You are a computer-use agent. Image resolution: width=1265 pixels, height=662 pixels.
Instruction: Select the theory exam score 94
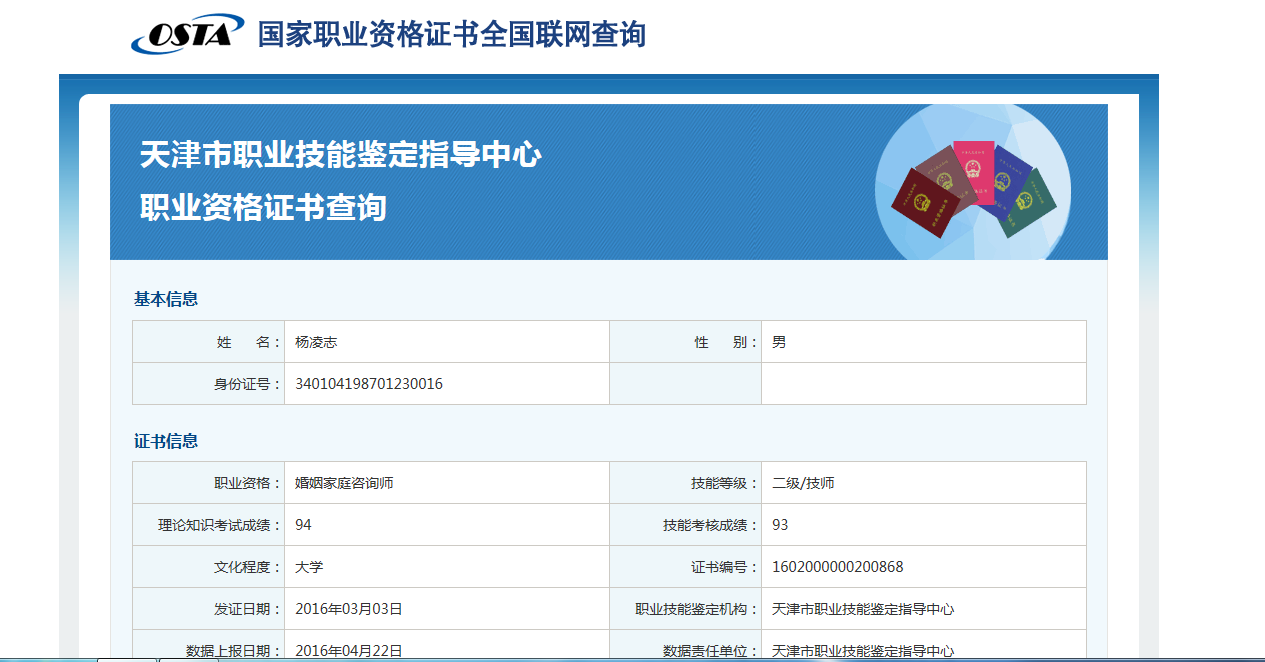[303, 525]
